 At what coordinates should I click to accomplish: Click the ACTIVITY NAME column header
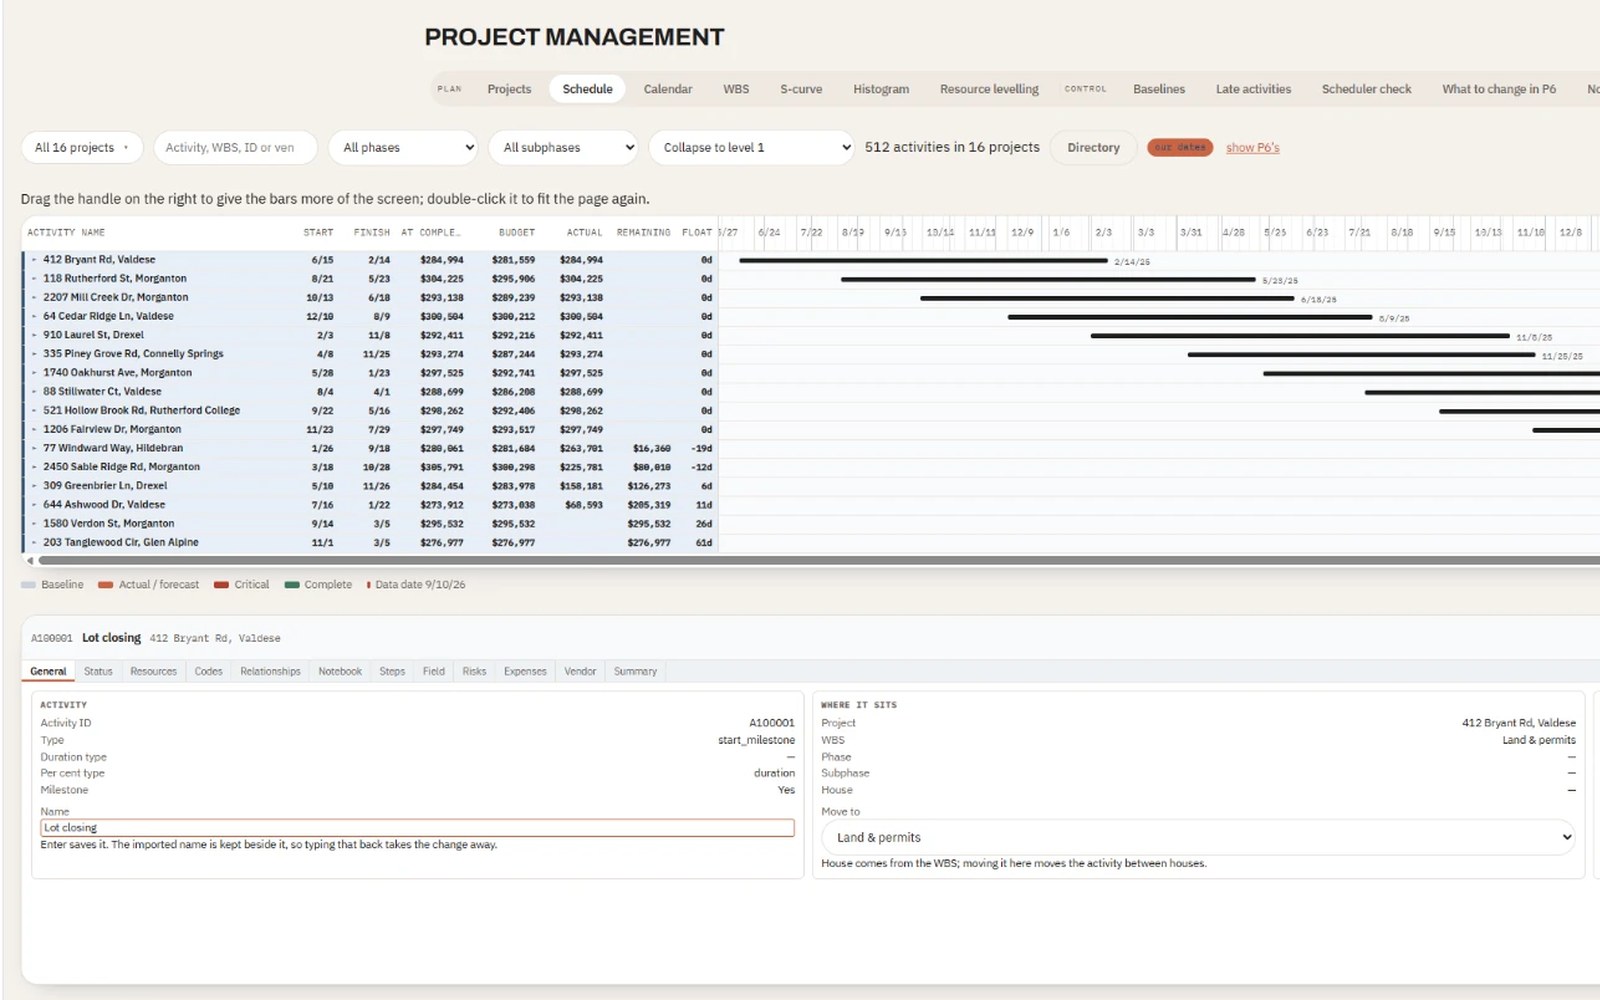pos(66,232)
